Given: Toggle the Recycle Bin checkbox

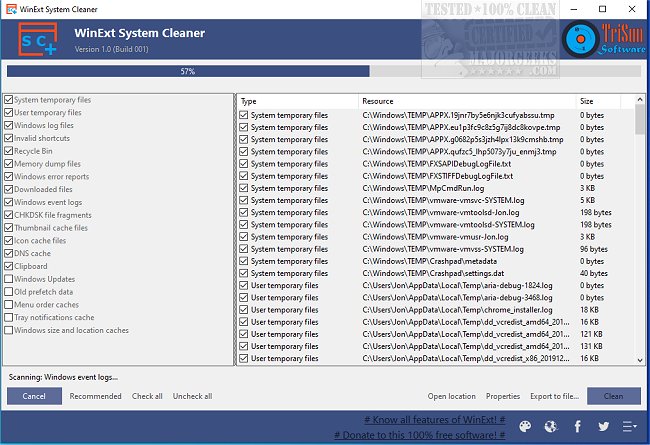Looking at the screenshot, I should 9,151.
